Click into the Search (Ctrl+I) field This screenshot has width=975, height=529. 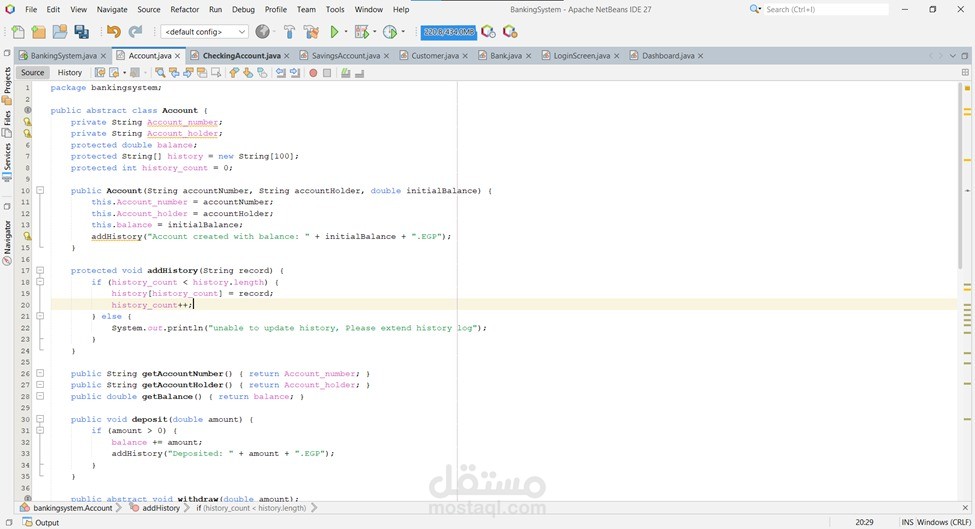pos(826,9)
